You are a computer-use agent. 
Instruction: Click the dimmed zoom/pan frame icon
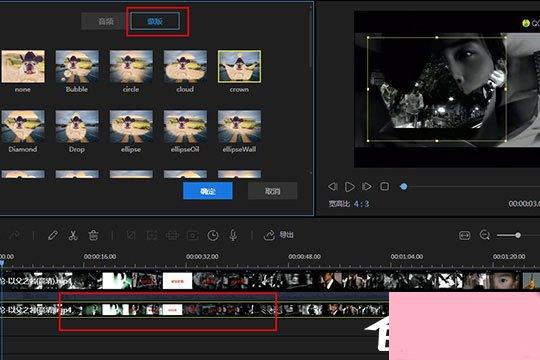tap(152, 235)
